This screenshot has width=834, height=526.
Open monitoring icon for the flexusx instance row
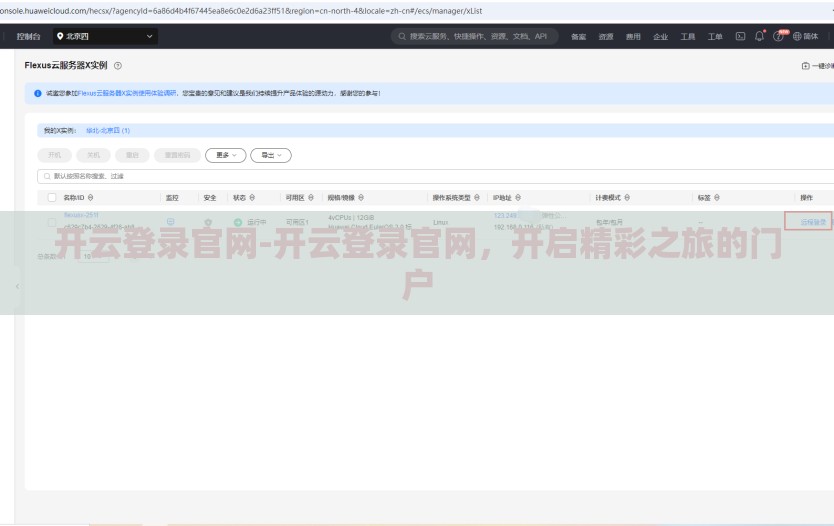[x=171, y=221]
